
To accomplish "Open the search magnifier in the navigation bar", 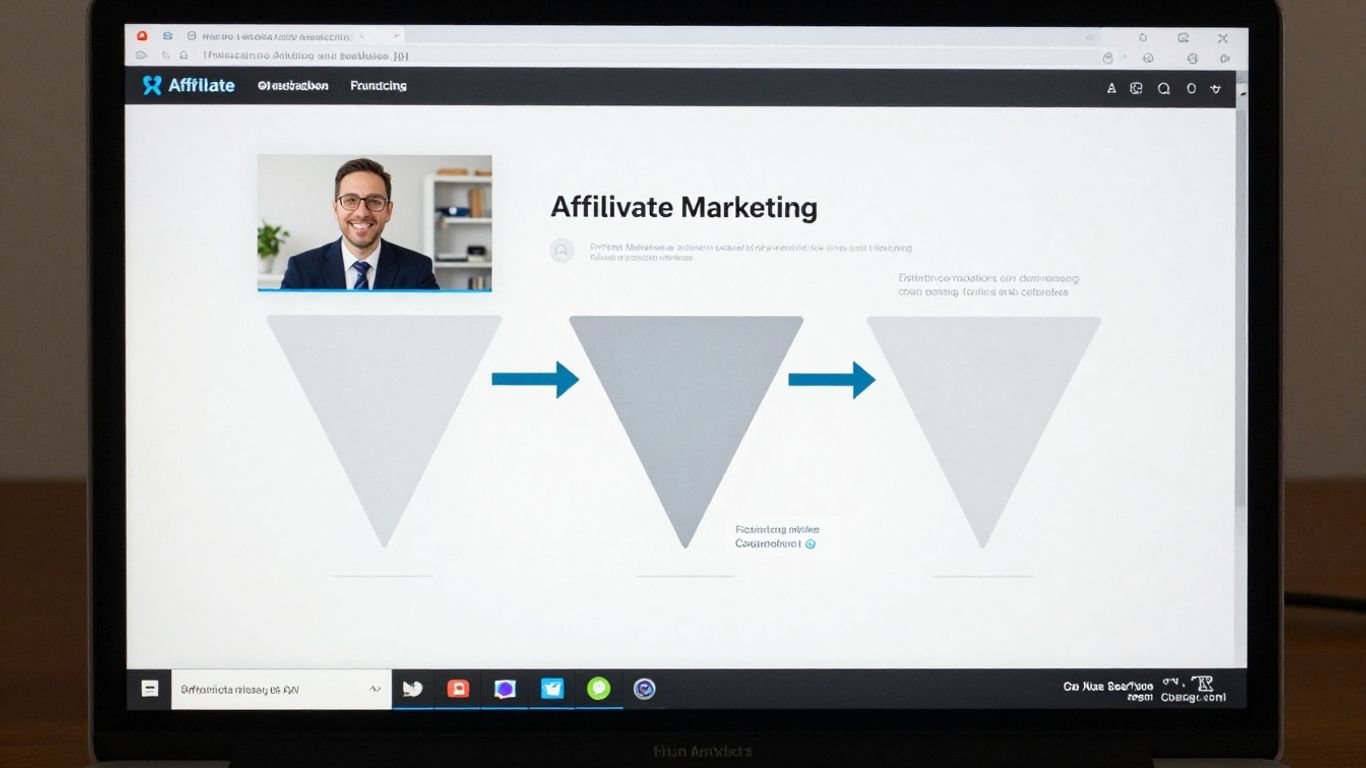I will (1163, 88).
